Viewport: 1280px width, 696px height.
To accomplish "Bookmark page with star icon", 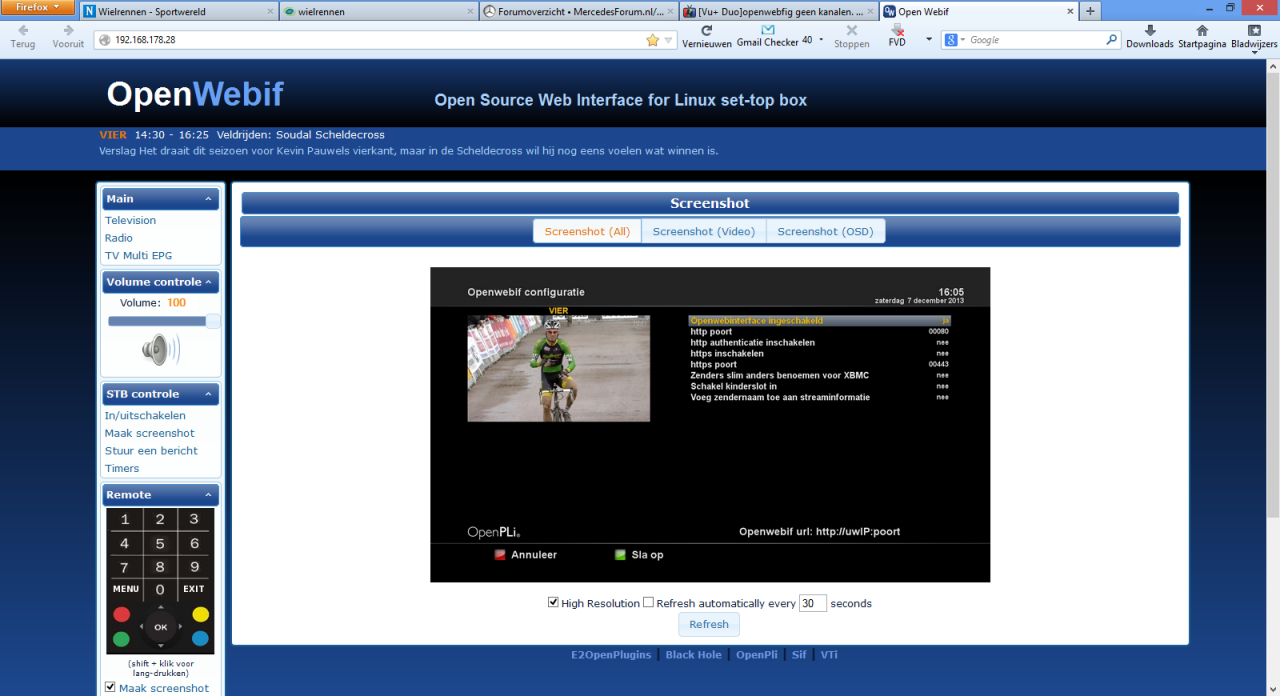I will pos(652,40).
